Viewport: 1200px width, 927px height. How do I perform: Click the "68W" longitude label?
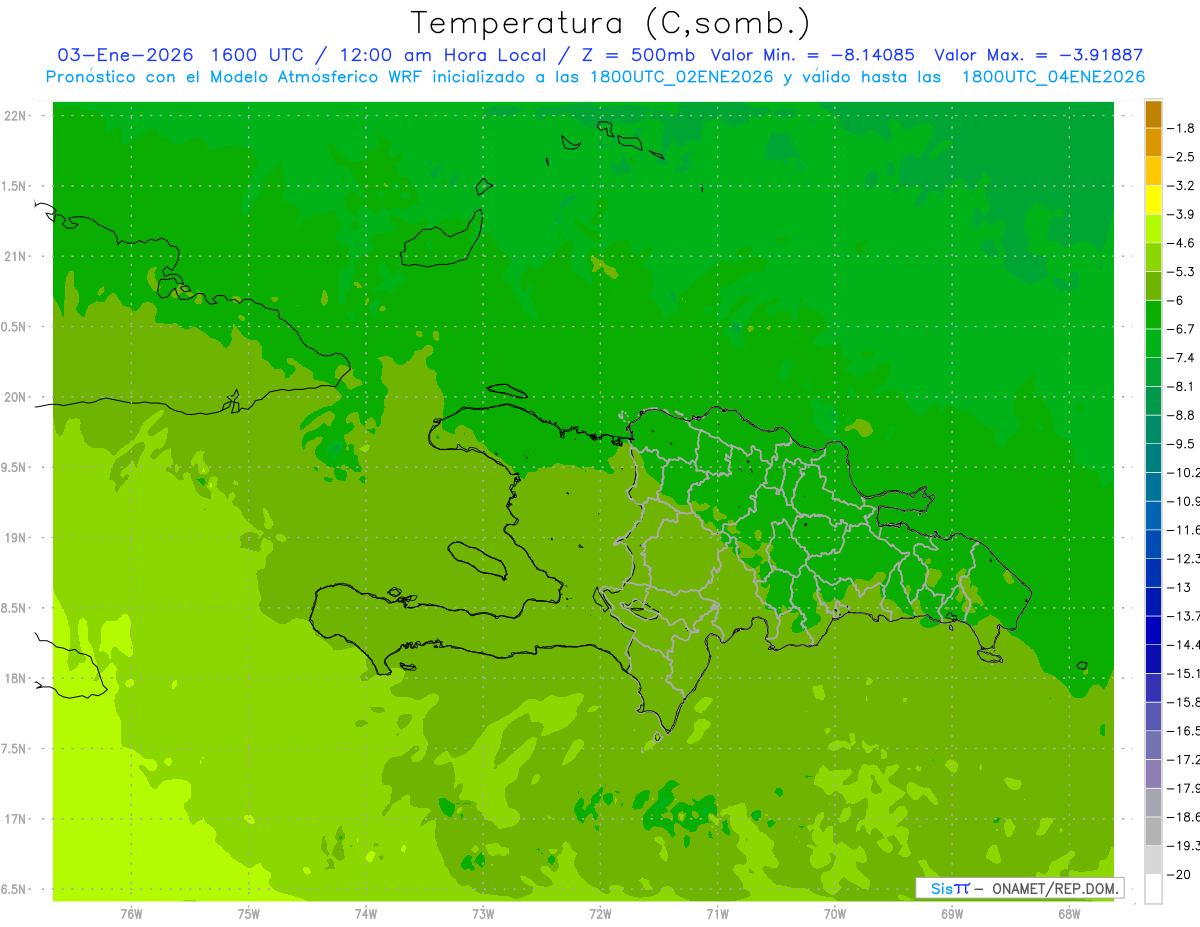click(1069, 914)
